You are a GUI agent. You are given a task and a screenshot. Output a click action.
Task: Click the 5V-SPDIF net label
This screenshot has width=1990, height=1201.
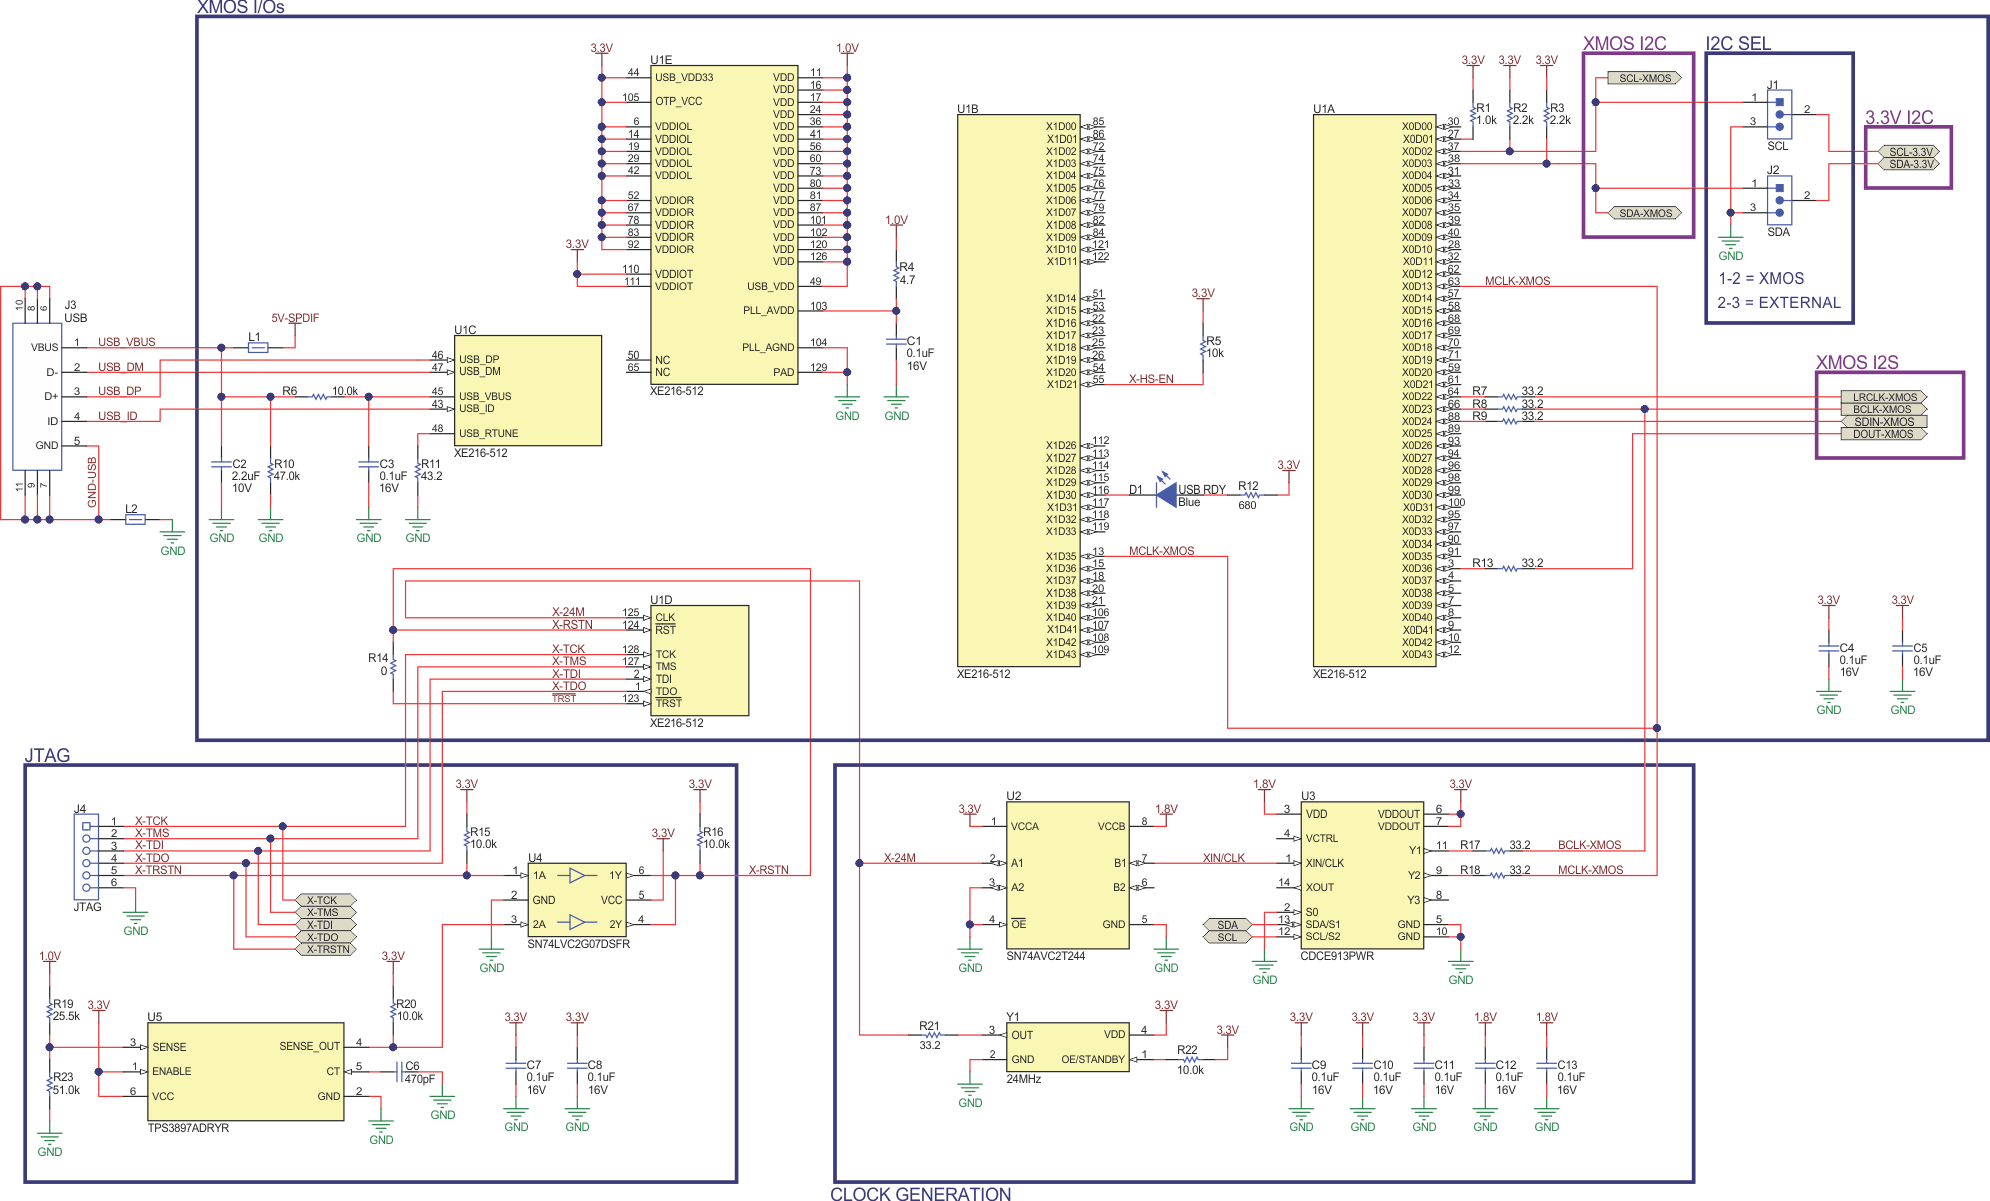tap(295, 318)
